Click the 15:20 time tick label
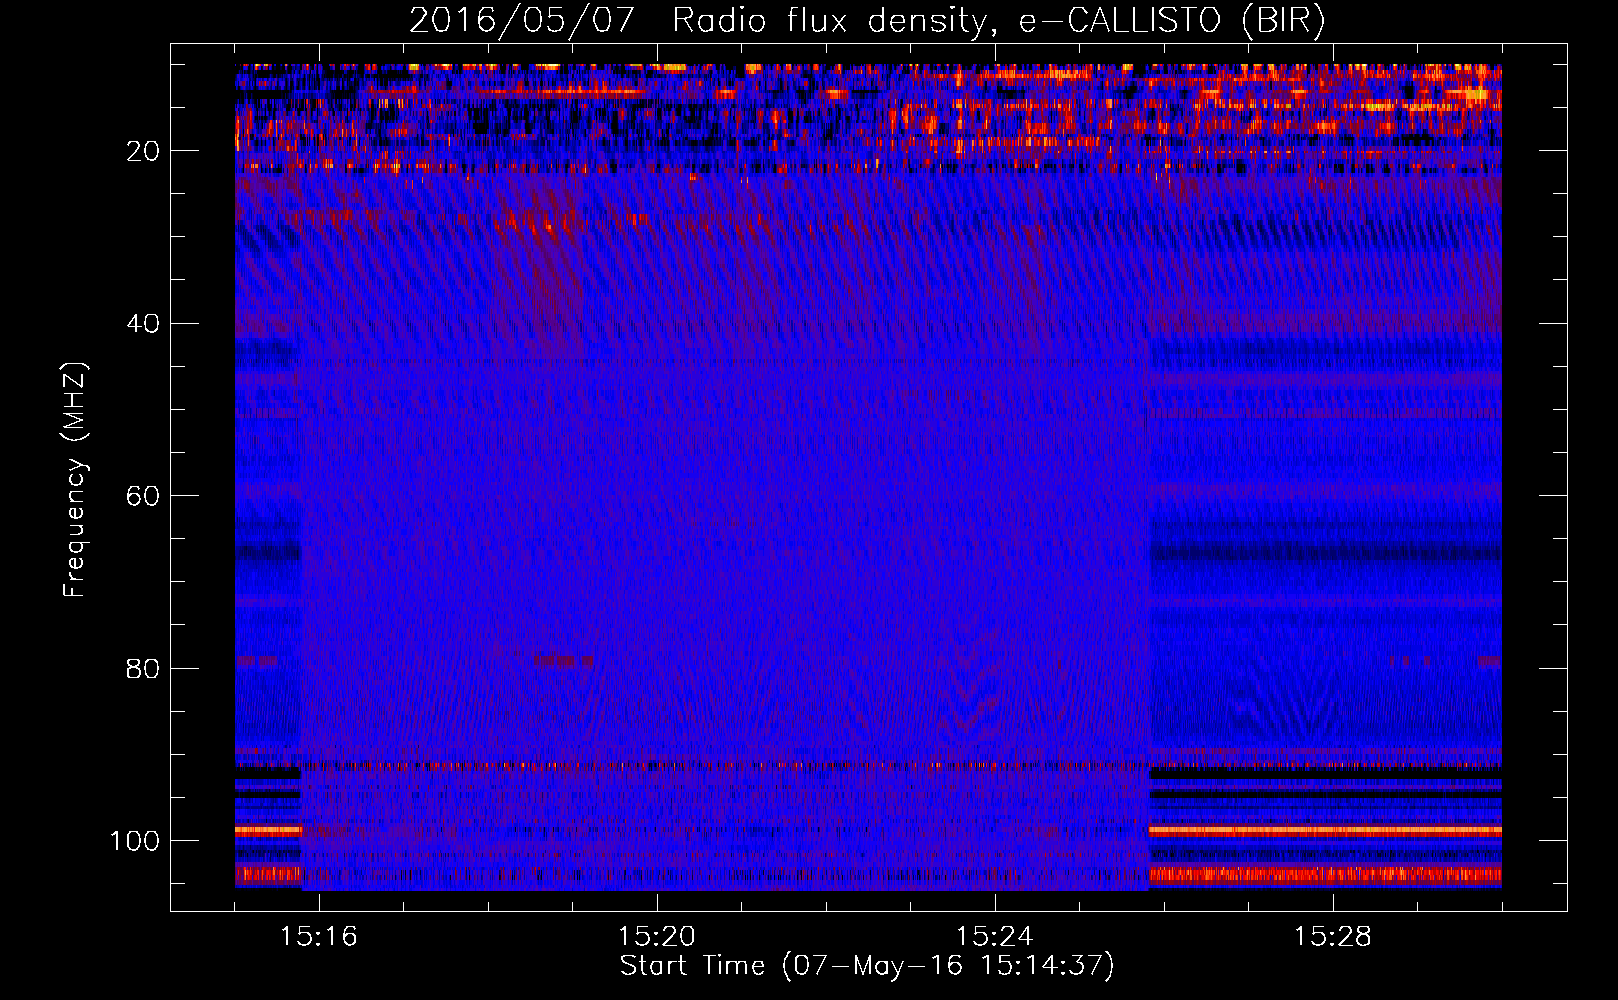The image size is (1618, 1000). tap(656, 937)
